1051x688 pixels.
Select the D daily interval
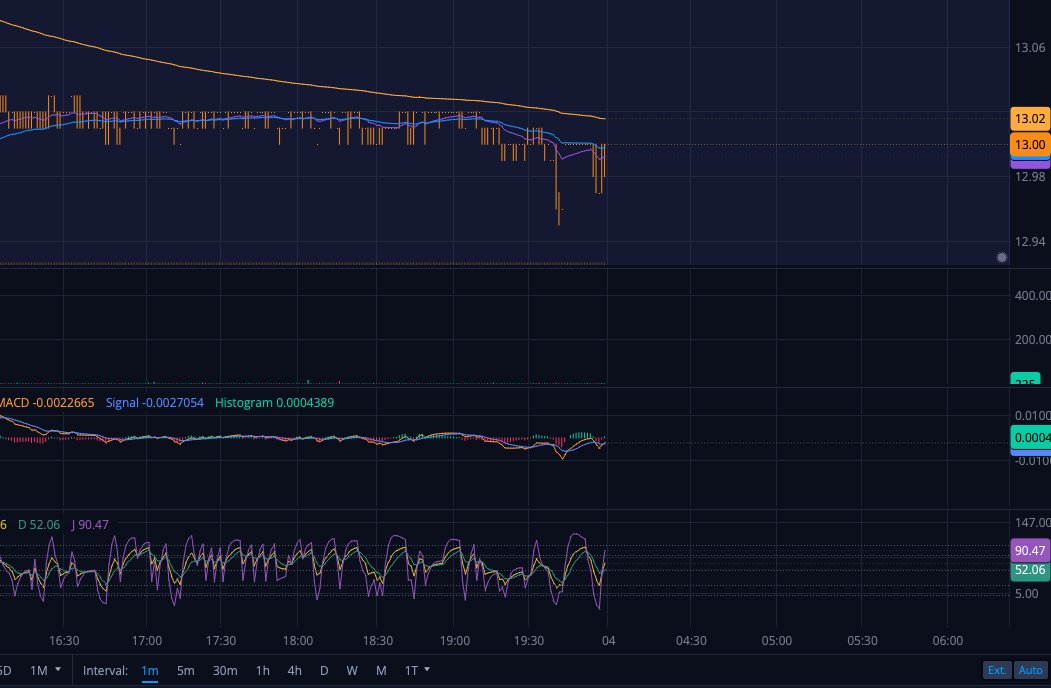pyautogui.click(x=324, y=671)
